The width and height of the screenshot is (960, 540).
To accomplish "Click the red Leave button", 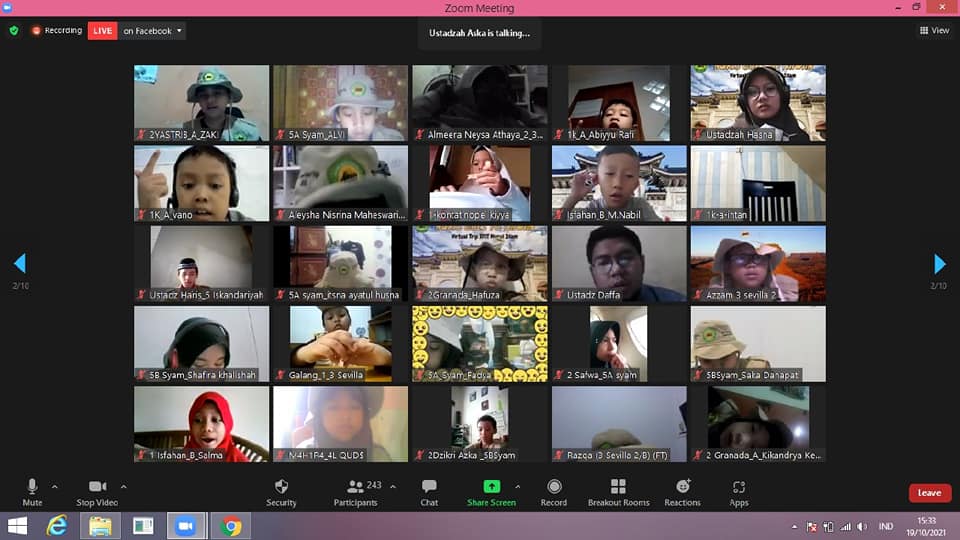I will [x=929, y=493].
